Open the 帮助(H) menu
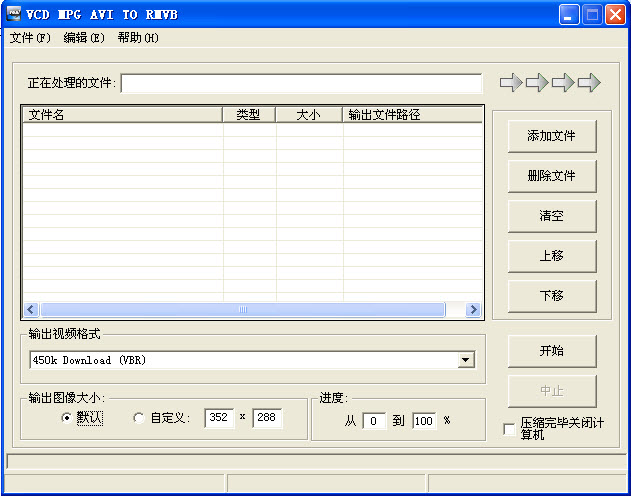Image resolution: width=631 pixels, height=496 pixels. [x=138, y=38]
